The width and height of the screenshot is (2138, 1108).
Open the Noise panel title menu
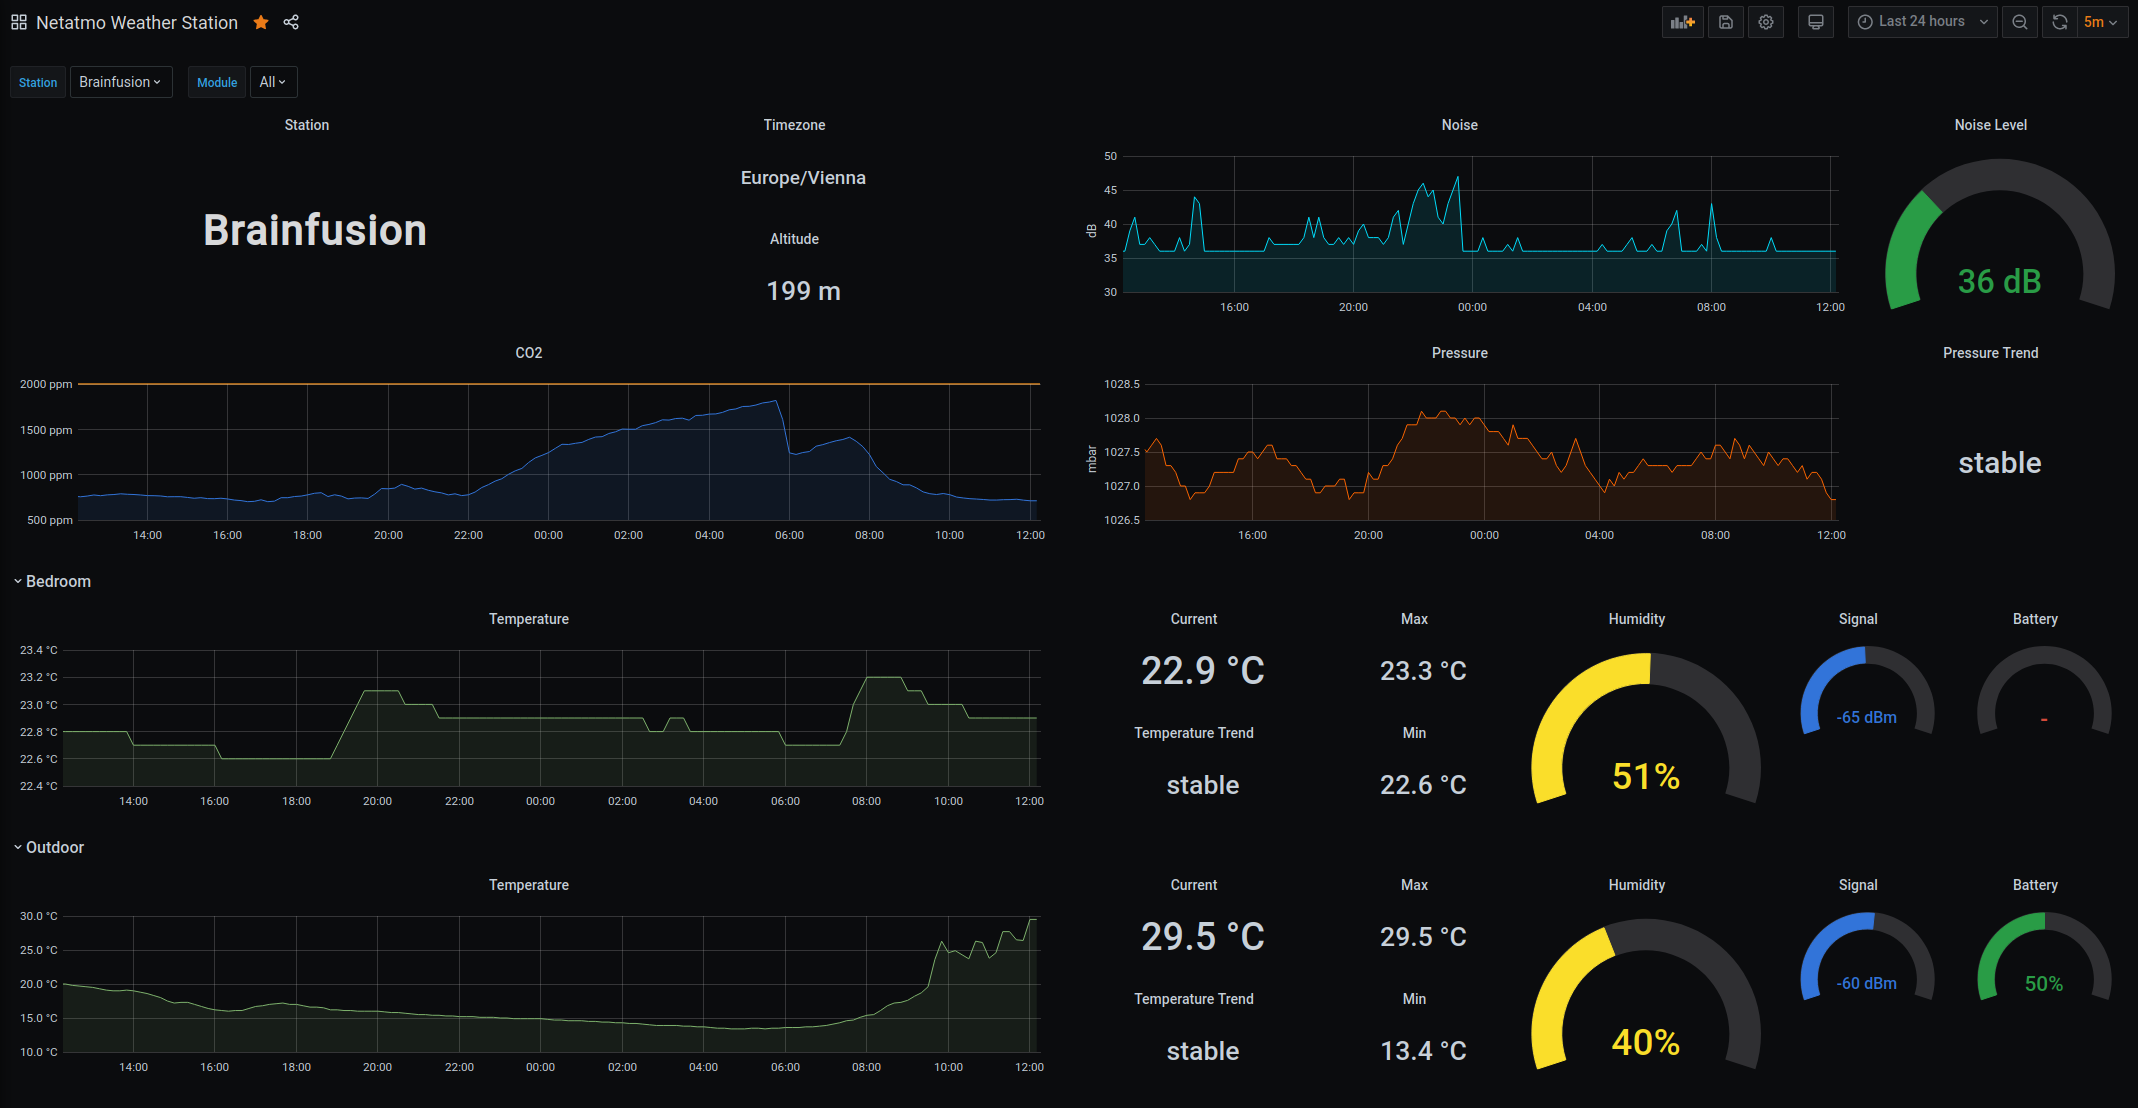coord(1459,125)
